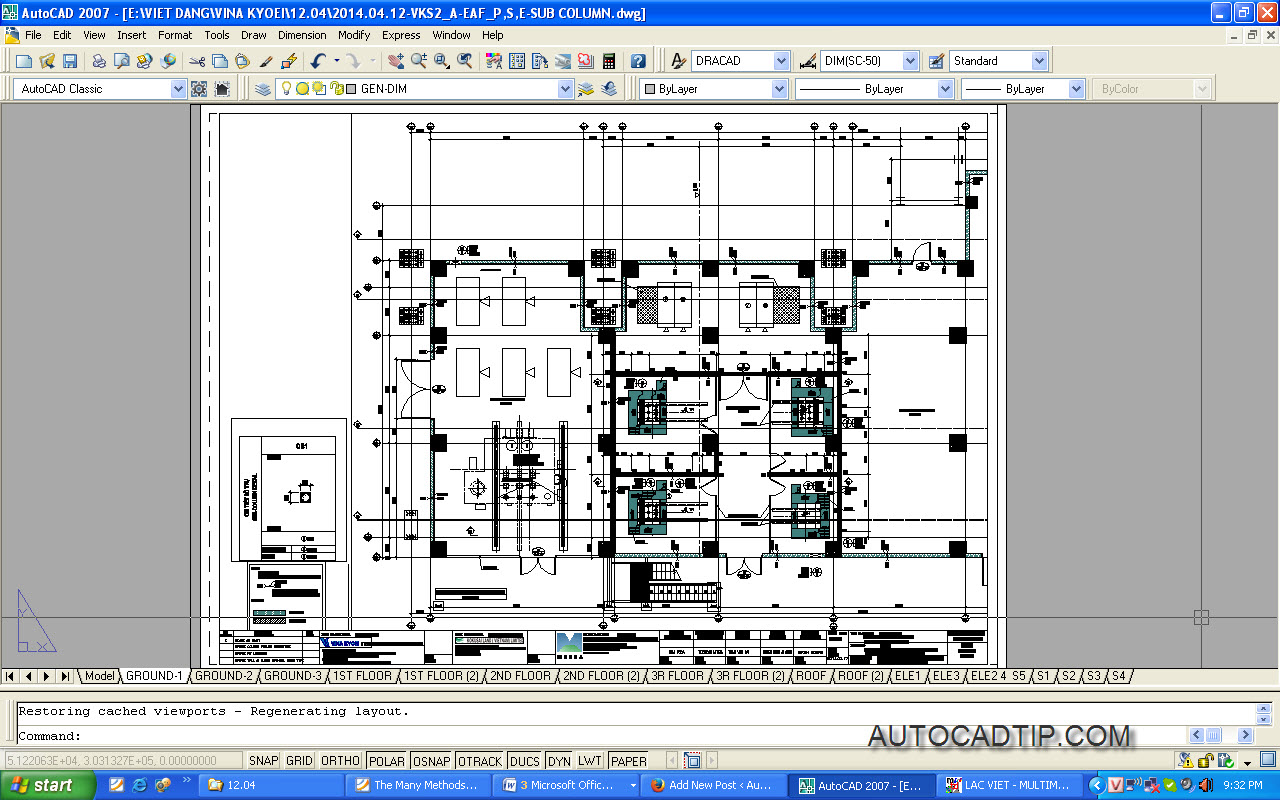This screenshot has height=800, width=1280.
Task: Activate Zoom Realtime magnifier tool
Action: tap(419, 61)
